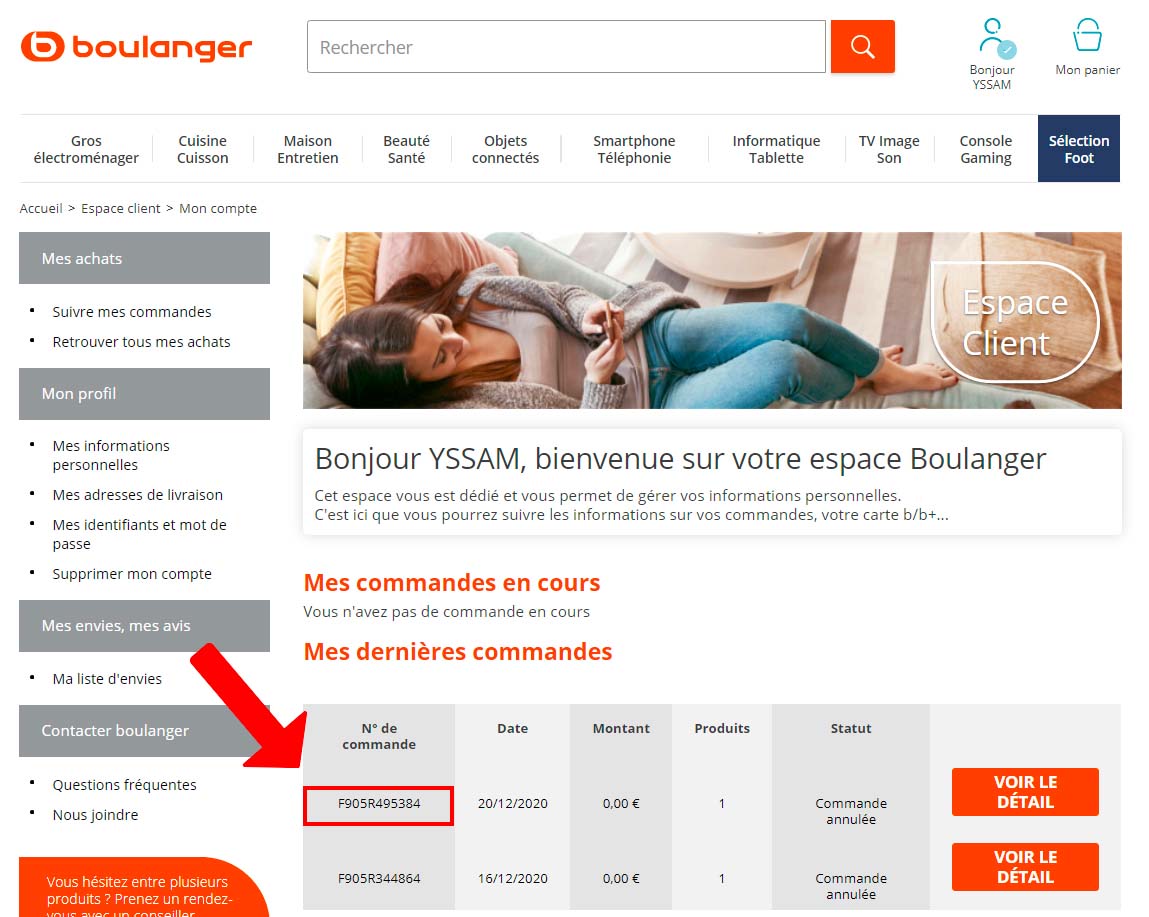Go to Espace client breadcrumb
1149x917 pixels.
[120, 209]
